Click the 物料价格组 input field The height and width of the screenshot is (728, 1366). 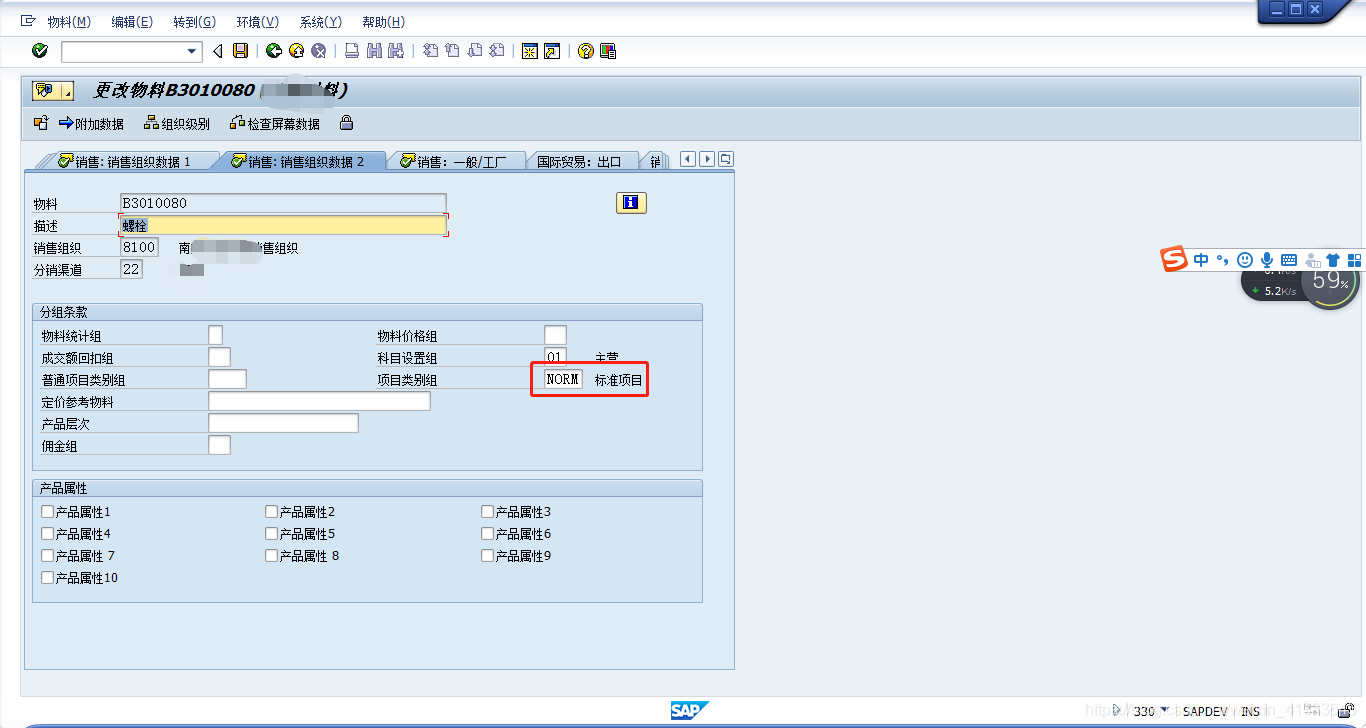coord(555,335)
